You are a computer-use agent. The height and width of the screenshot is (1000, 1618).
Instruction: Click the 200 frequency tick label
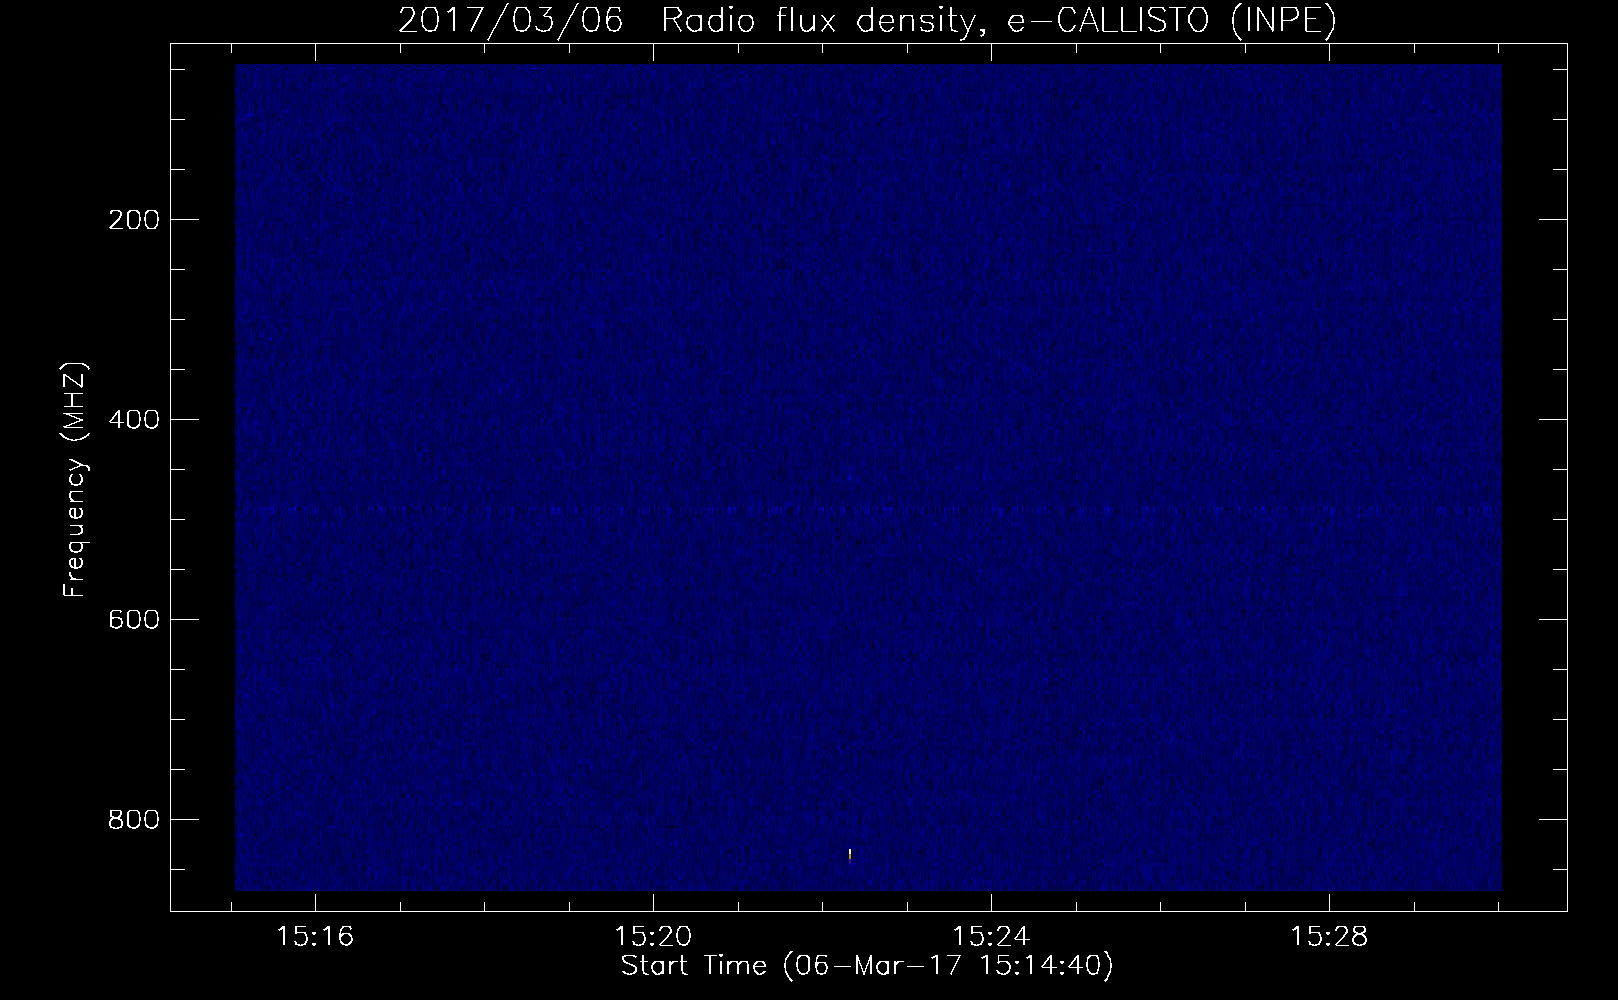(x=133, y=220)
